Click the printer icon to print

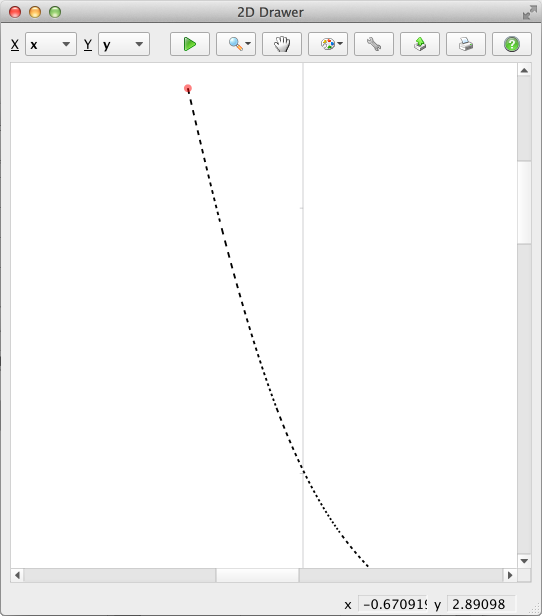466,44
